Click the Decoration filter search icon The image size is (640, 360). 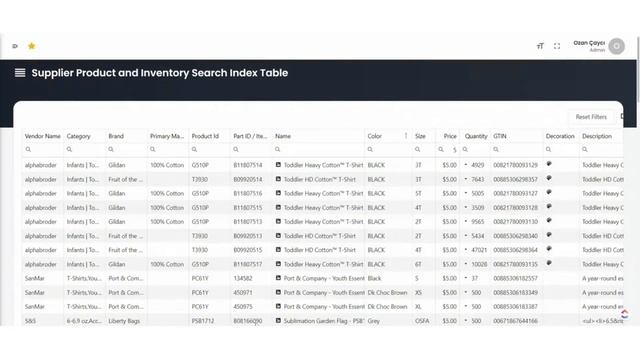coord(549,149)
